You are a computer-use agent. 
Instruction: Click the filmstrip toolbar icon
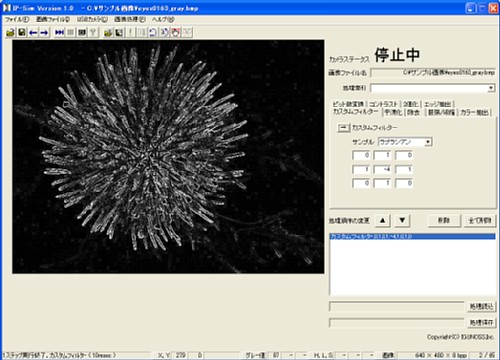click(82, 32)
